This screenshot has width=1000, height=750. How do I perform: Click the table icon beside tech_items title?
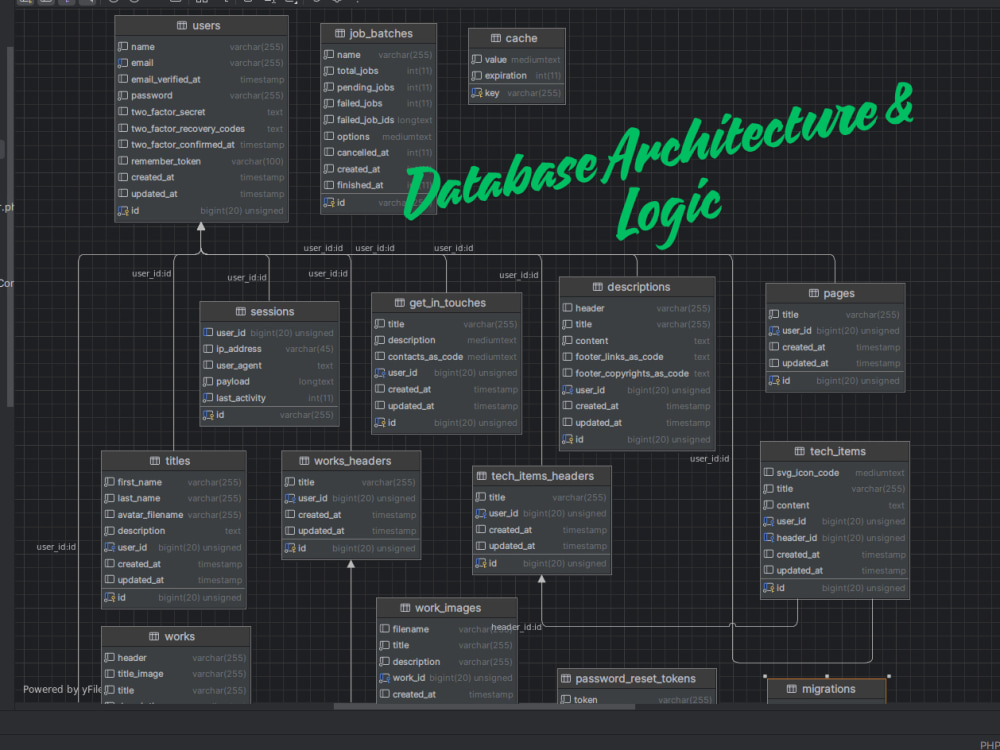pos(800,451)
